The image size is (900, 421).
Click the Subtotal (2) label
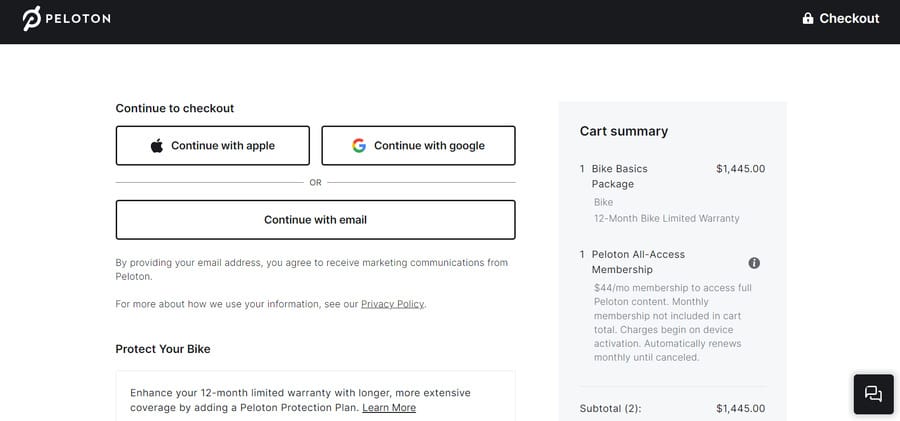tap(610, 408)
